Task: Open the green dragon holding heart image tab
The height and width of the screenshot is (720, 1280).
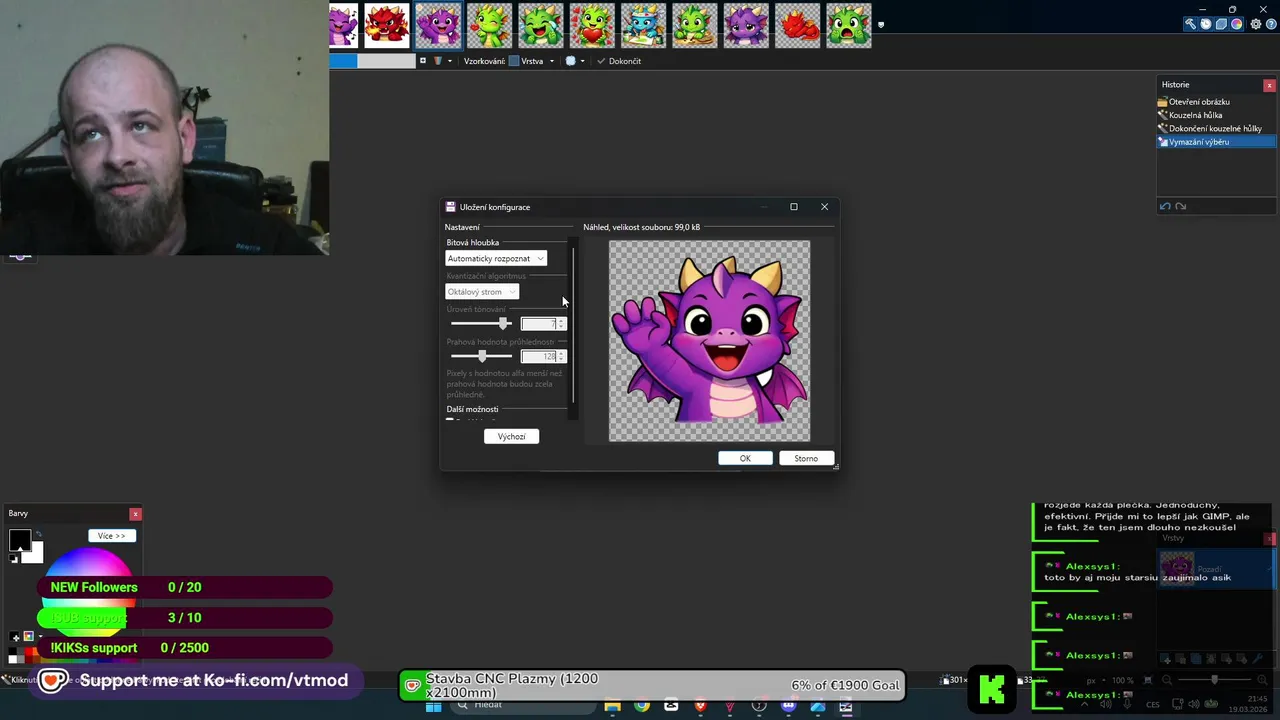Action: click(x=592, y=25)
